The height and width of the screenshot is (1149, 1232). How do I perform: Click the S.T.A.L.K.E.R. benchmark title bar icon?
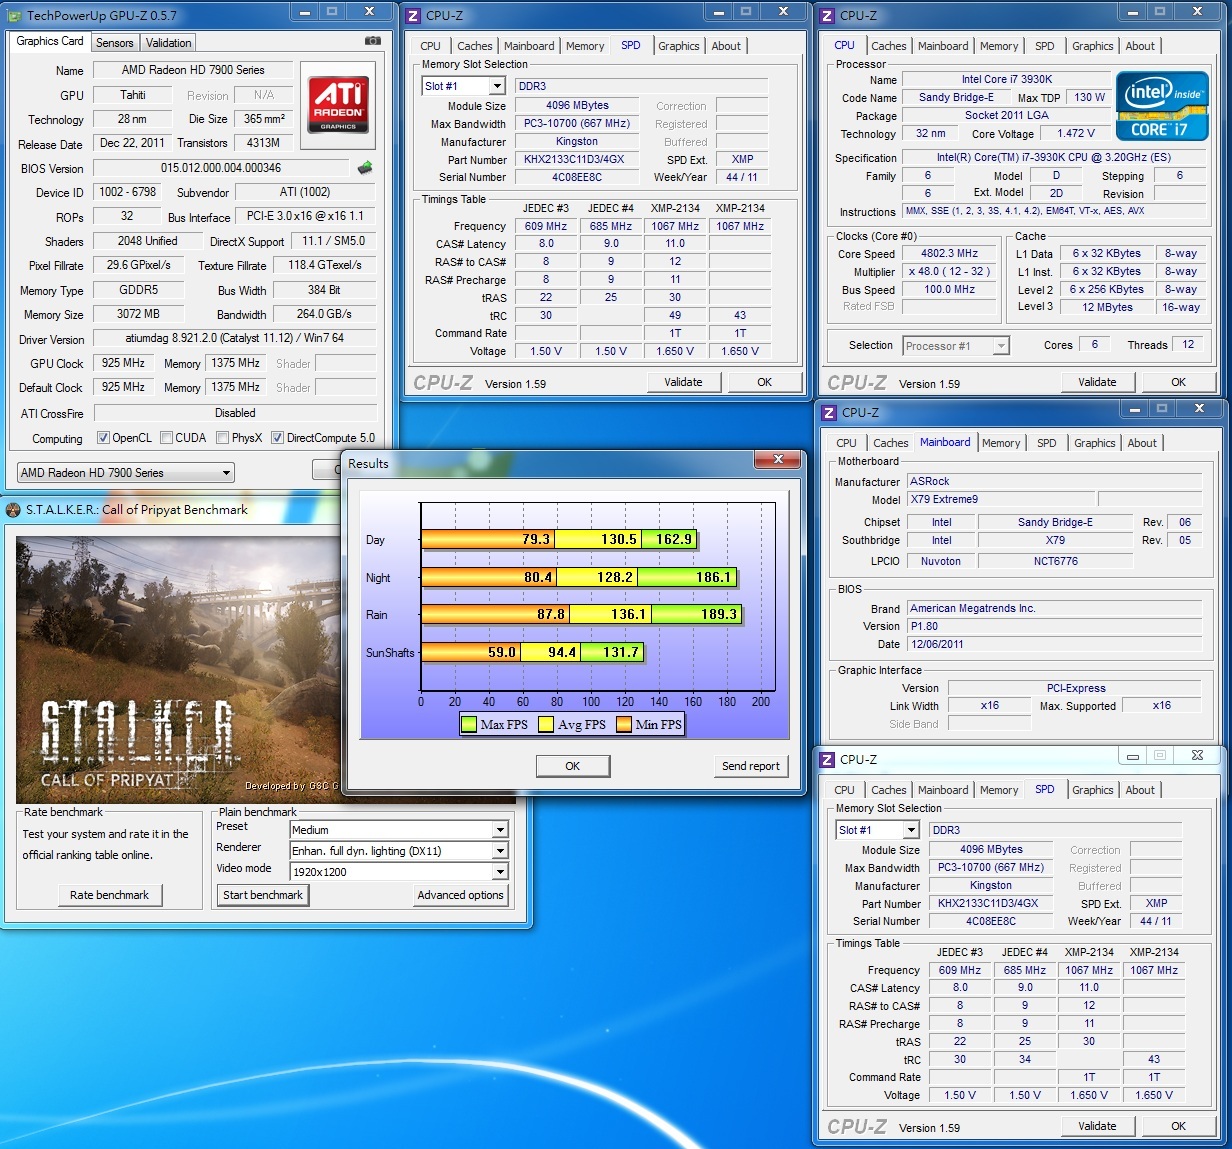pyautogui.click(x=13, y=510)
